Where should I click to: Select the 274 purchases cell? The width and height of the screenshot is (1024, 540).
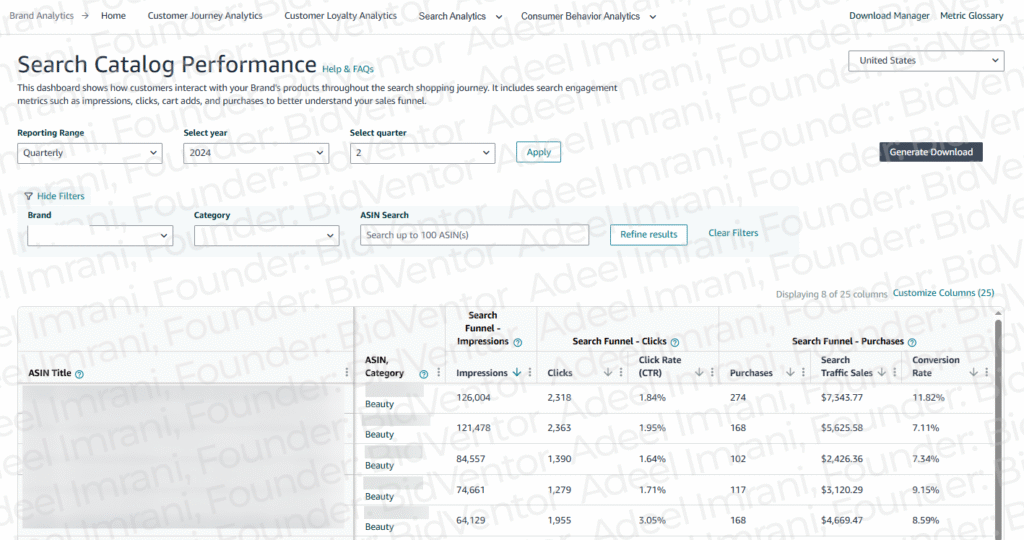[738, 398]
